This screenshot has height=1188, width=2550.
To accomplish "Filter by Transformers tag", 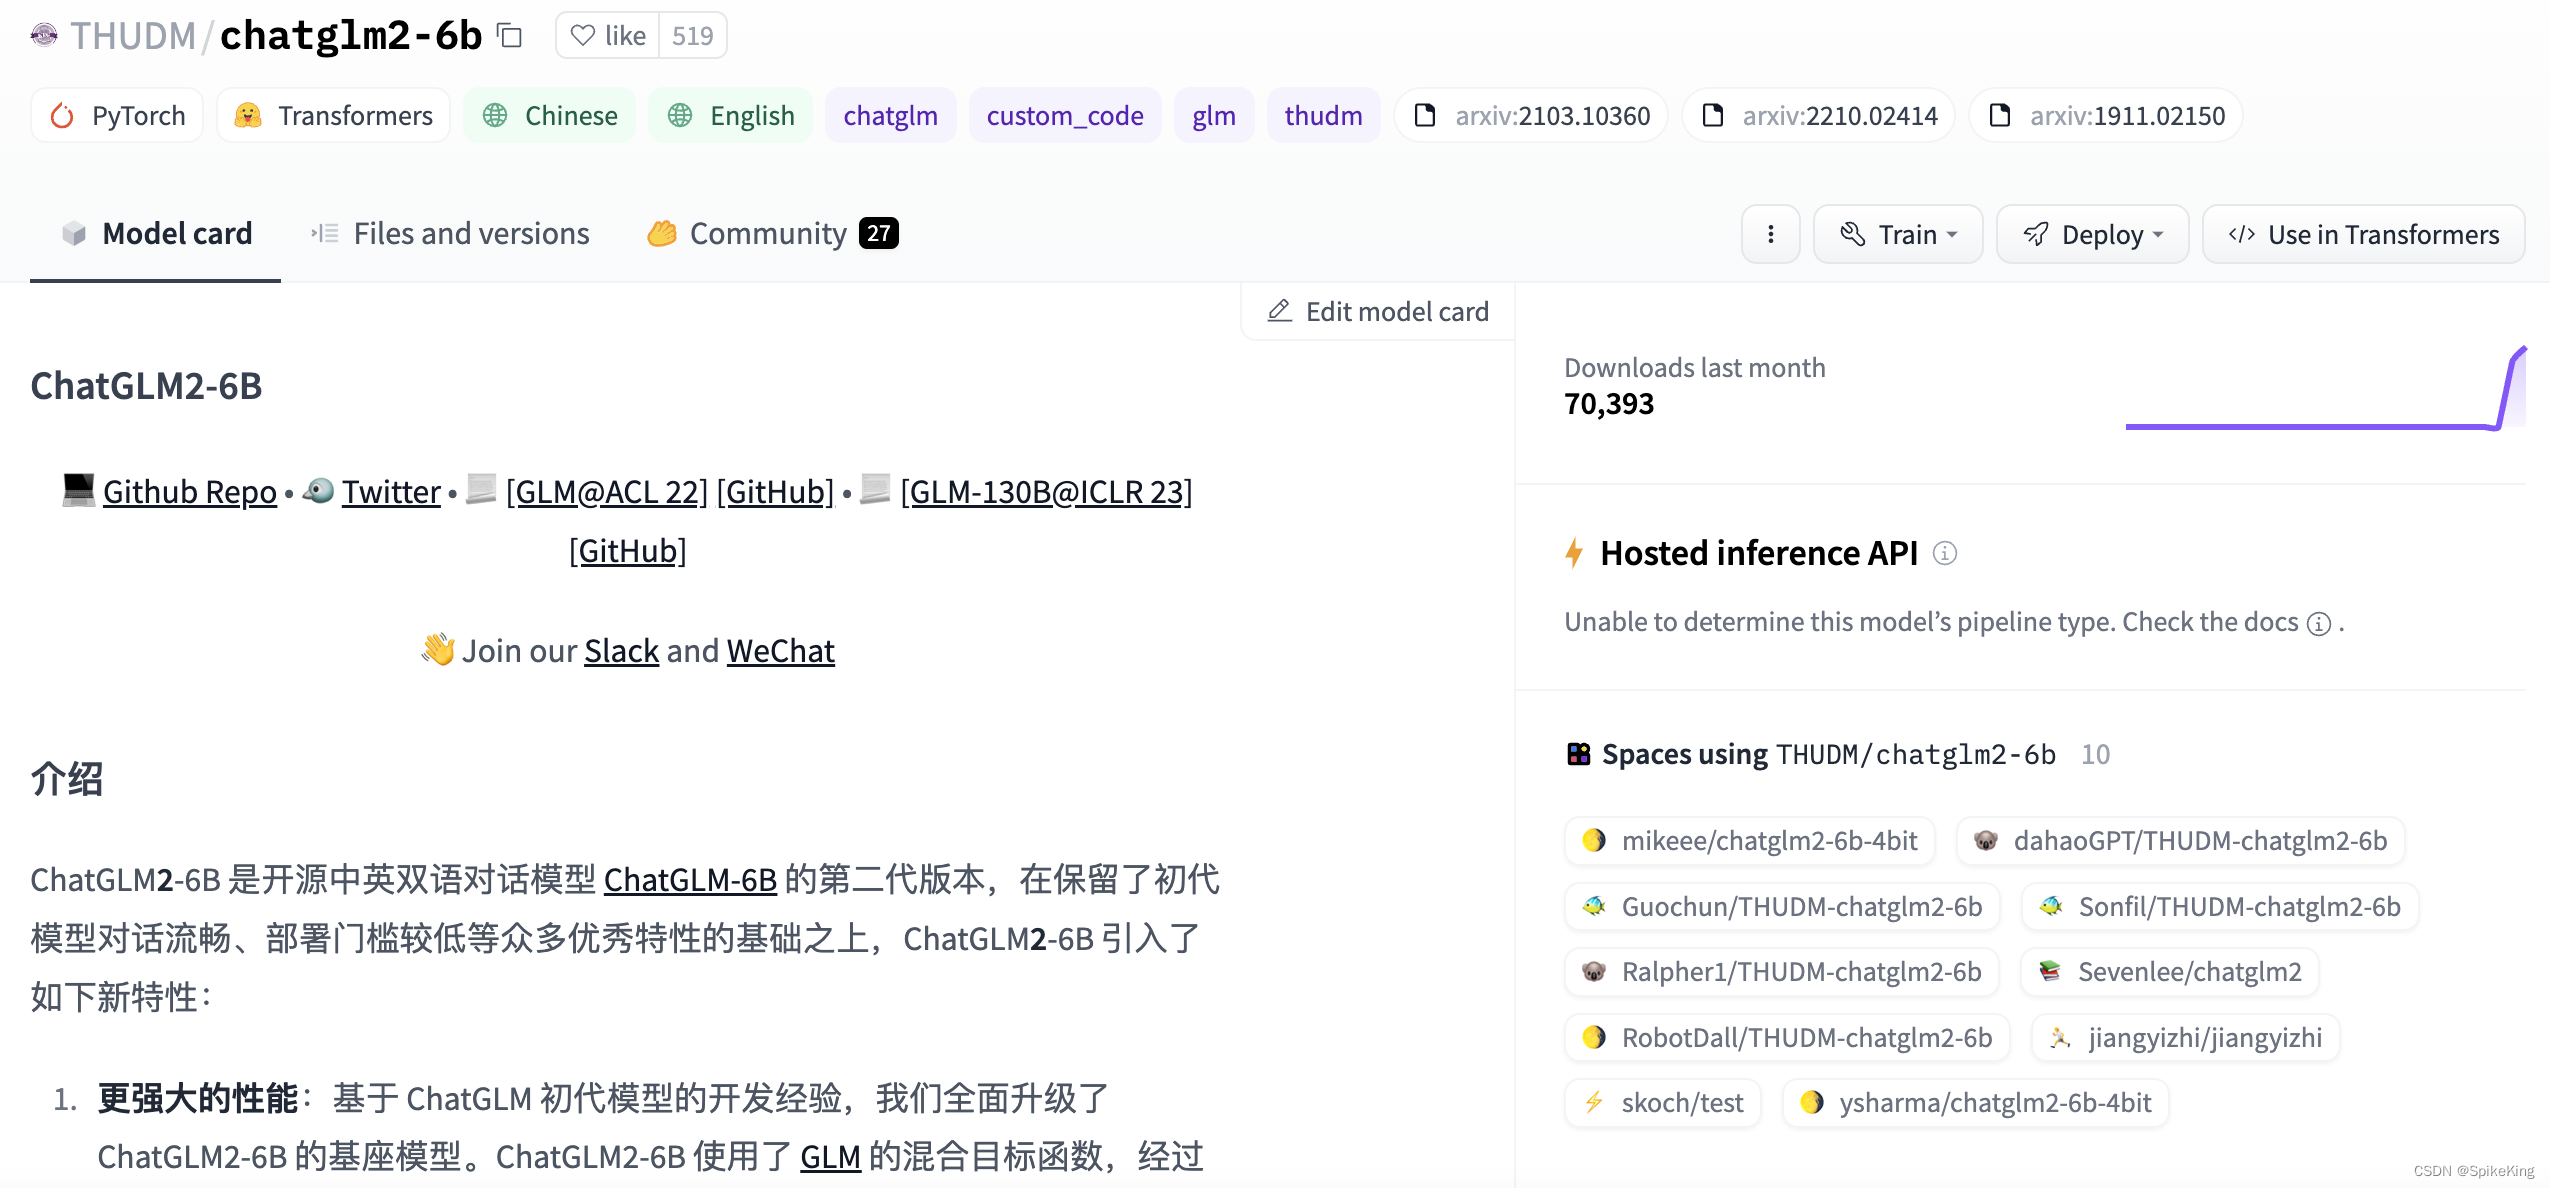I will pos(334,116).
